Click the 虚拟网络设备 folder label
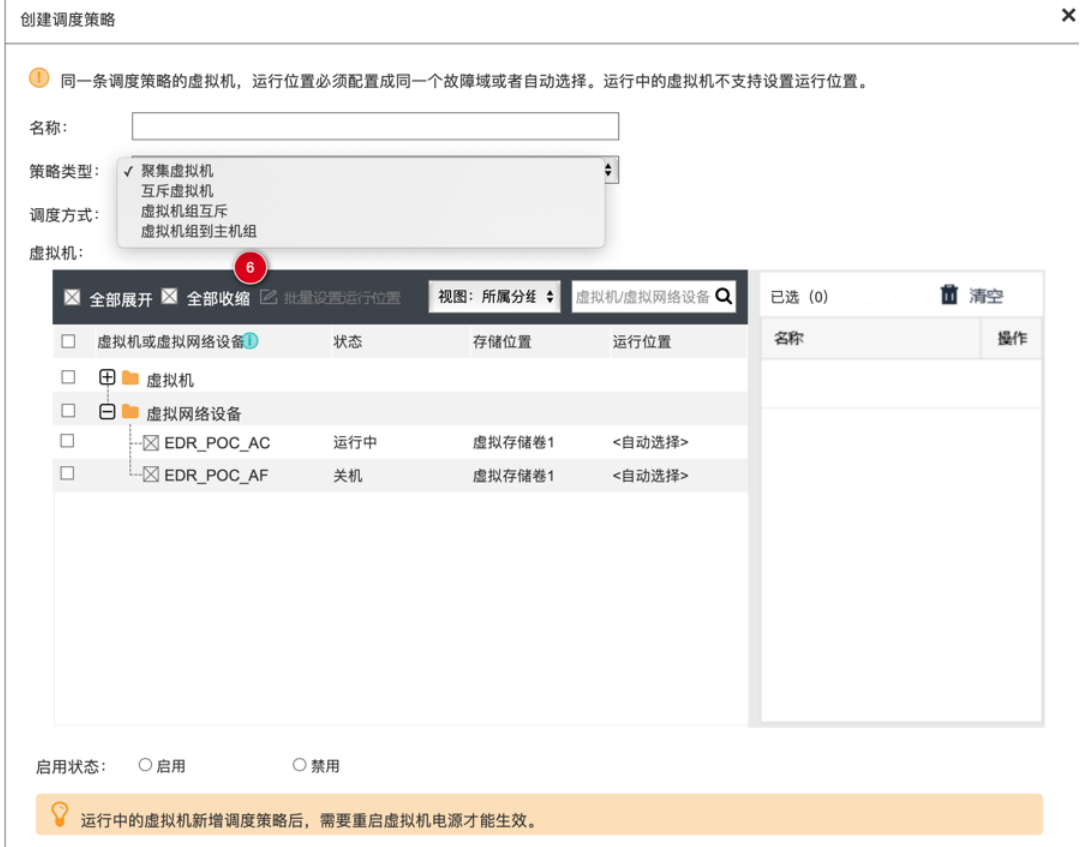 tap(194, 413)
